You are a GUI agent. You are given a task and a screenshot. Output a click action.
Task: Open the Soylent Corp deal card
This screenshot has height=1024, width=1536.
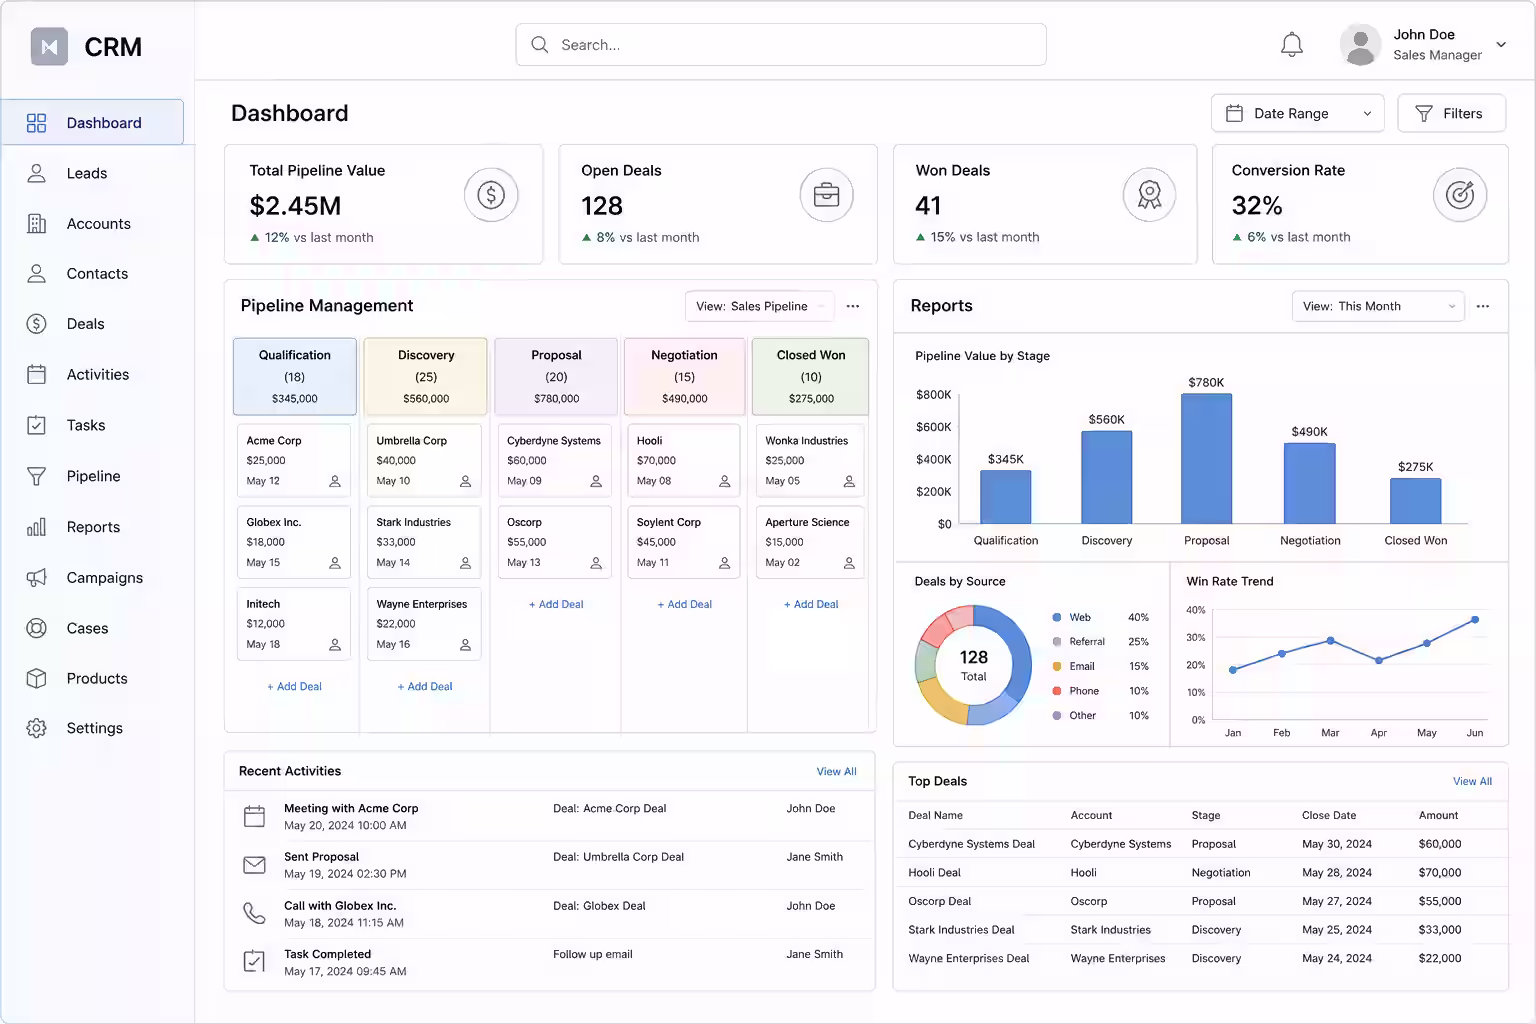click(683, 542)
